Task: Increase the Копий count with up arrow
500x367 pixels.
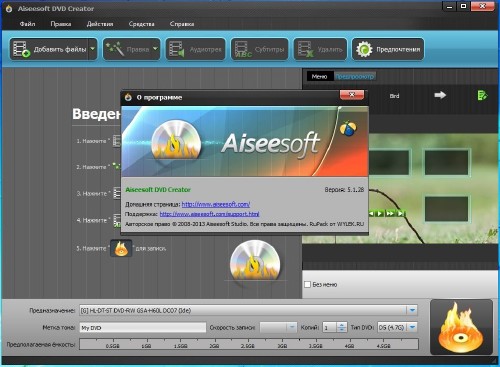Action: (342, 325)
